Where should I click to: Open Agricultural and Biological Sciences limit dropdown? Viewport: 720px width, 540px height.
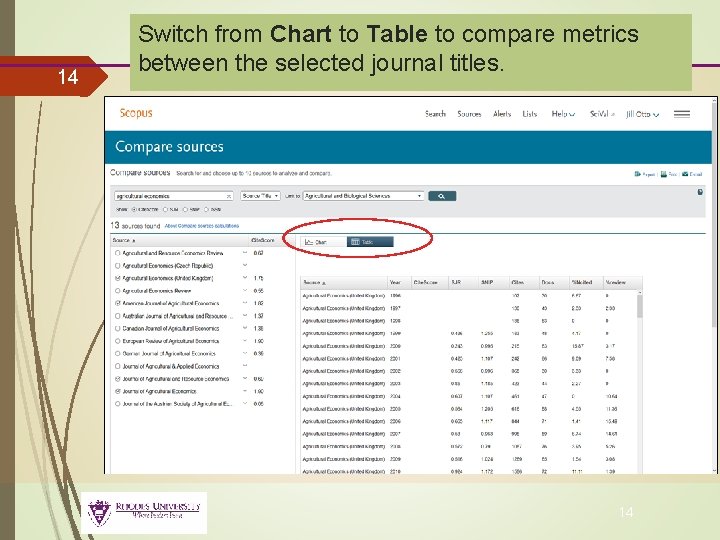click(363, 196)
